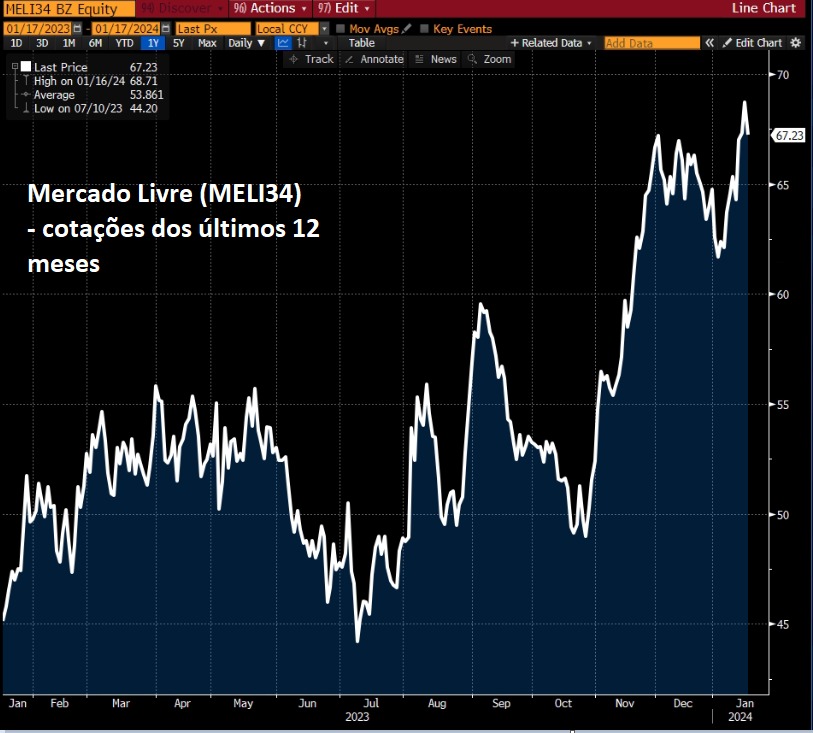Open the chart type dropdown arrow

[326, 43]
